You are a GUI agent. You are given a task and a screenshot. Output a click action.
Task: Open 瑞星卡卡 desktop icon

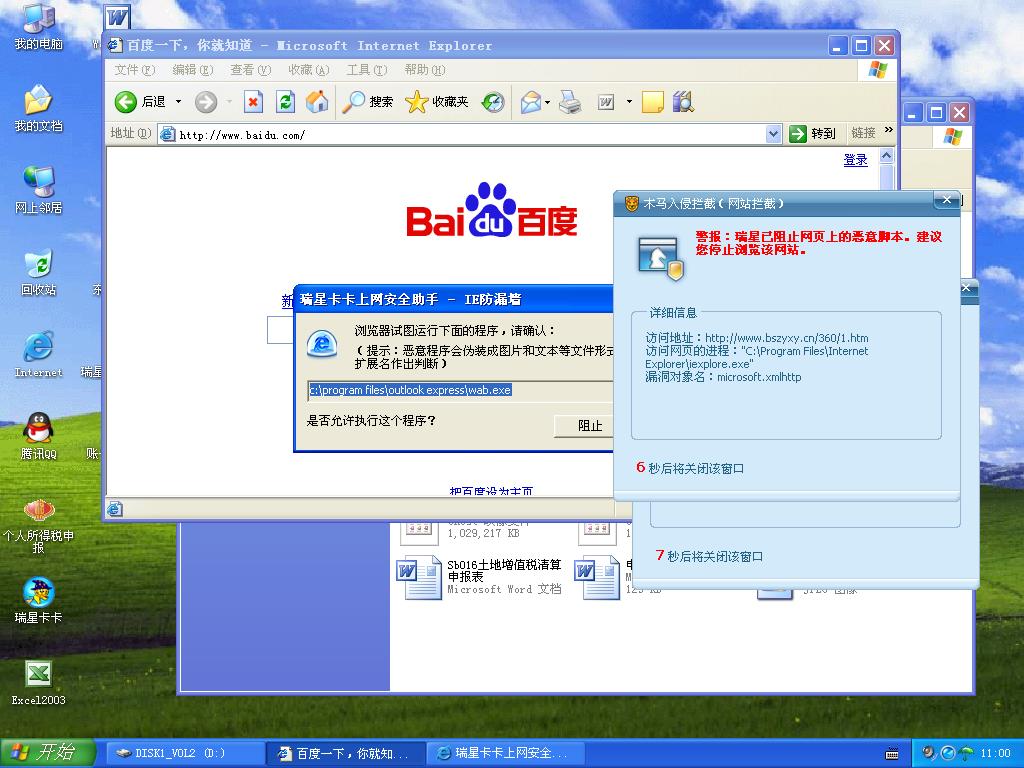39,601
